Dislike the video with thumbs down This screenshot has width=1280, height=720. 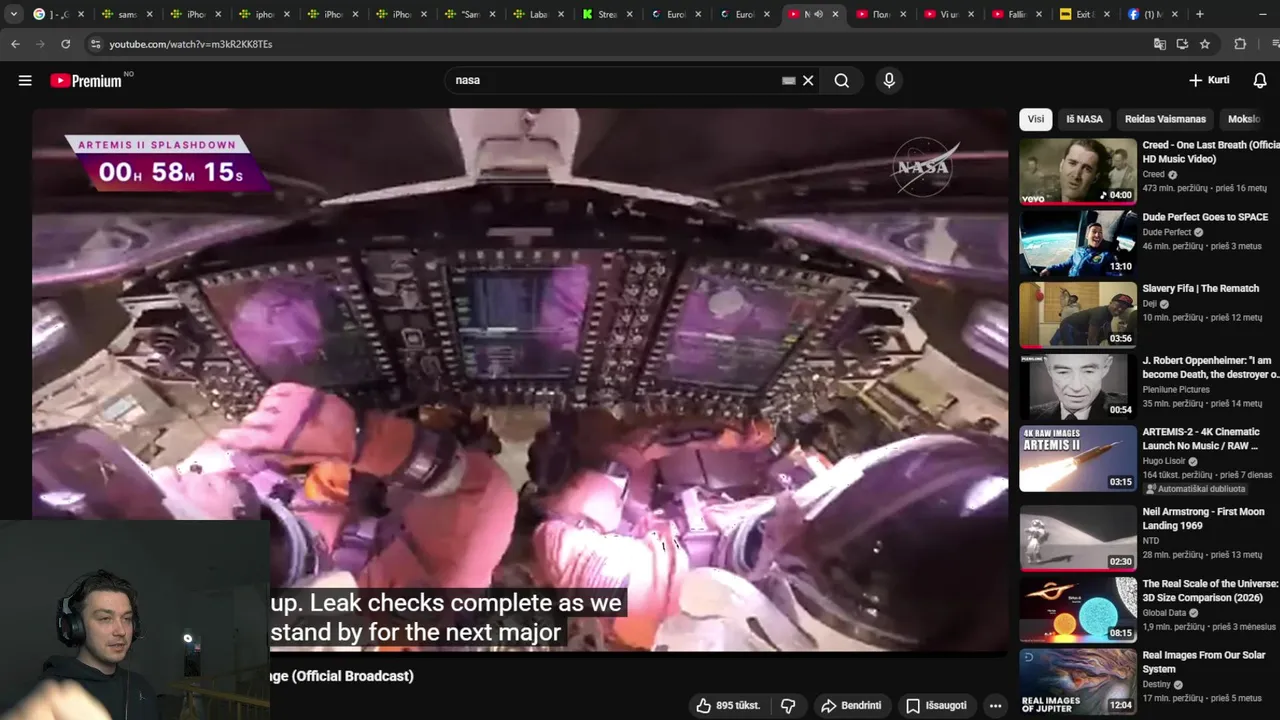tap(788, 706)
